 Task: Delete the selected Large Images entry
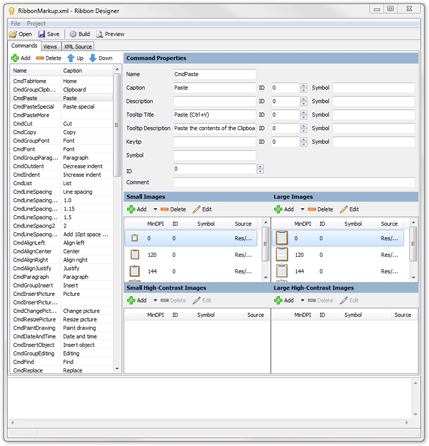(320, 209)
